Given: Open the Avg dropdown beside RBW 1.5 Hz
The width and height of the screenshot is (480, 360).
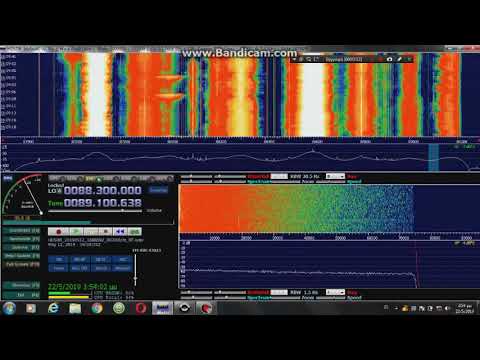Looking at the screenshot, I should [x=335, y=292].
